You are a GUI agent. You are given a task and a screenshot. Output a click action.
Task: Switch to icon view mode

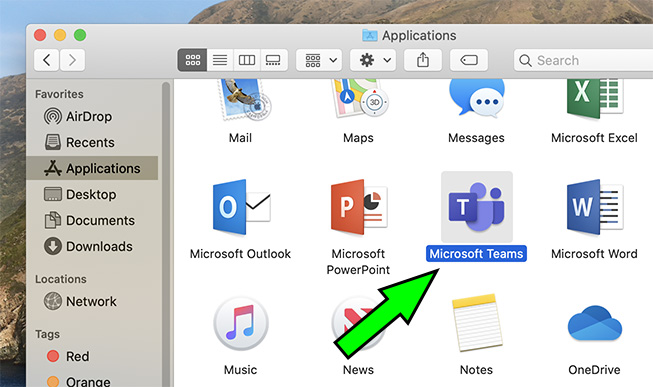point(192,60)
